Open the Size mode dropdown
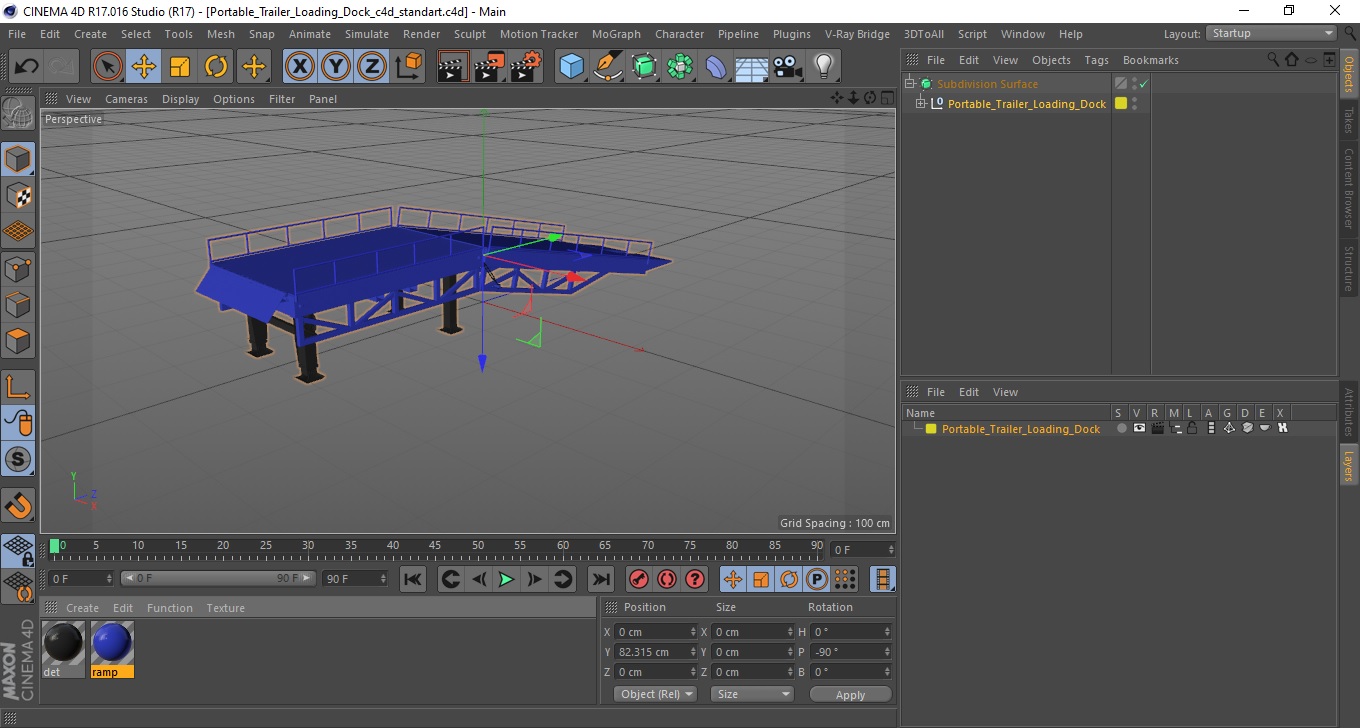 click(752, 694)
